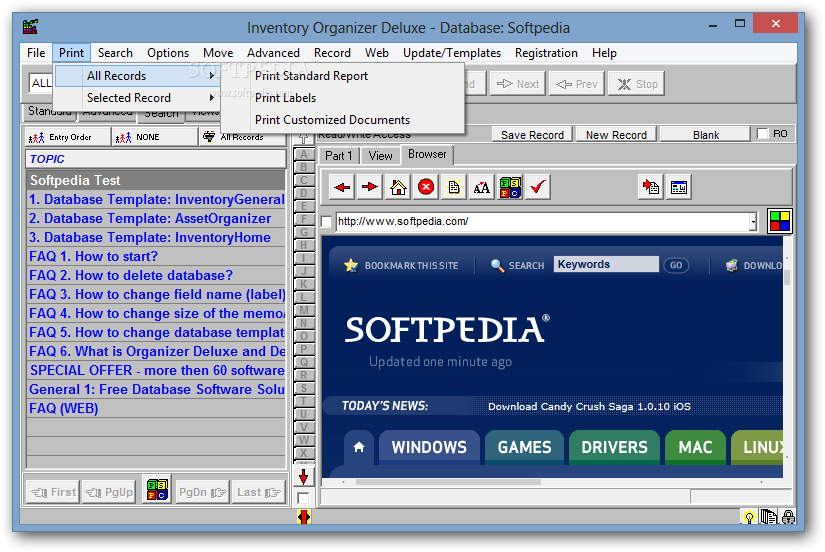Toggle the checkbox left of URL field
Image resolution: width=825 pixels, height=552 pixels.
click(326, 222)
